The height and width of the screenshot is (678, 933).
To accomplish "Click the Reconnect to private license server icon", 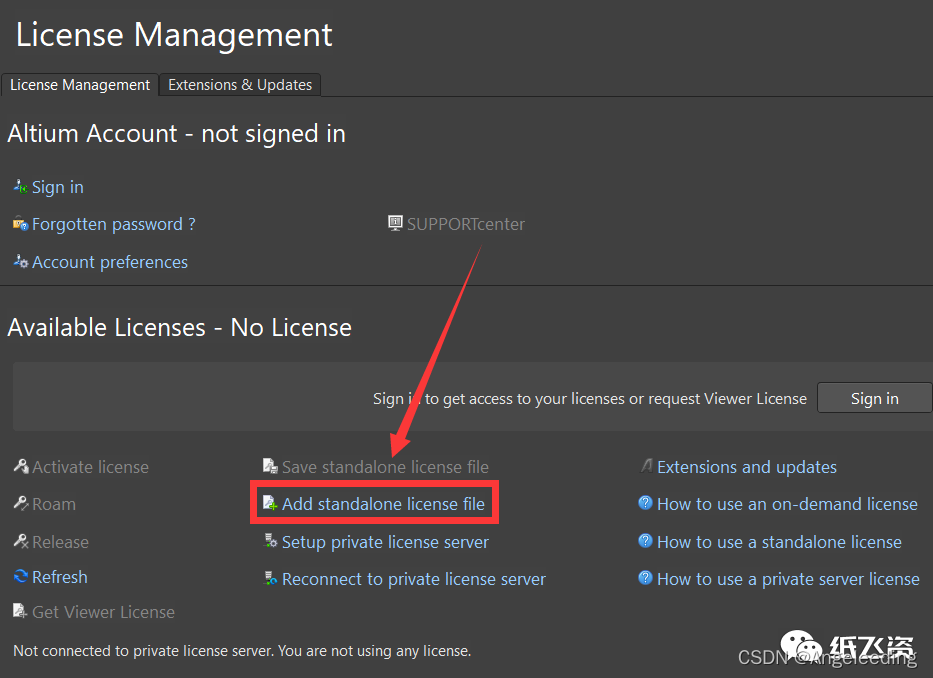I will (x=270, y=579).
